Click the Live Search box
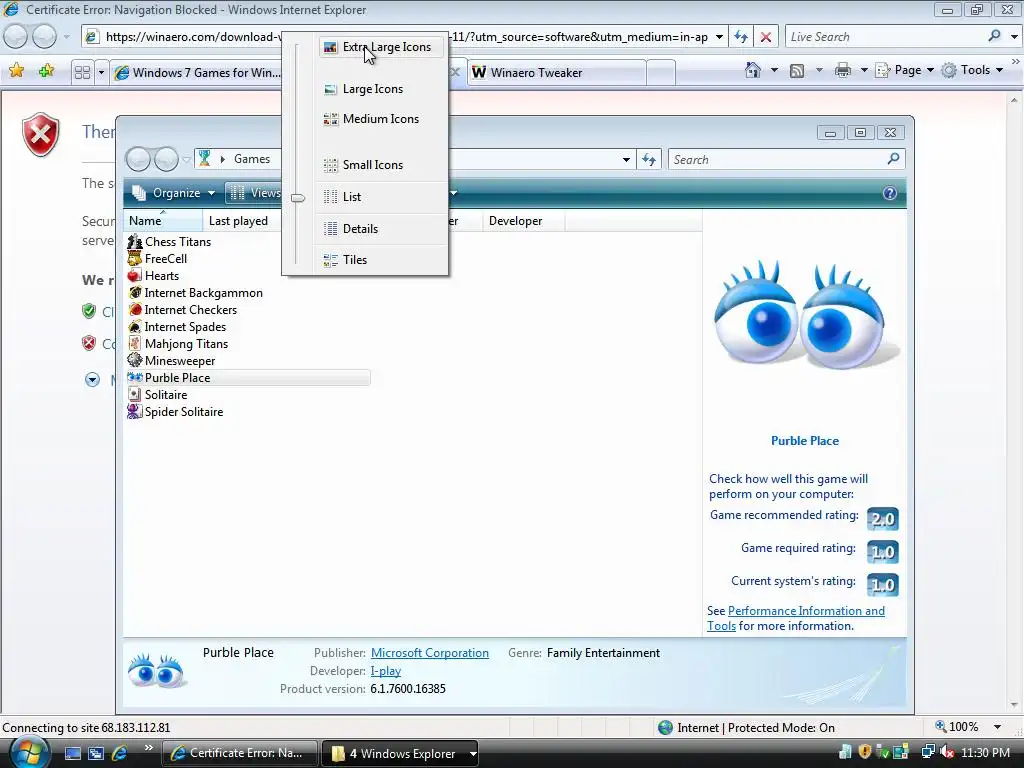This screenshot has height=768, width=1024. coord(885,37)
